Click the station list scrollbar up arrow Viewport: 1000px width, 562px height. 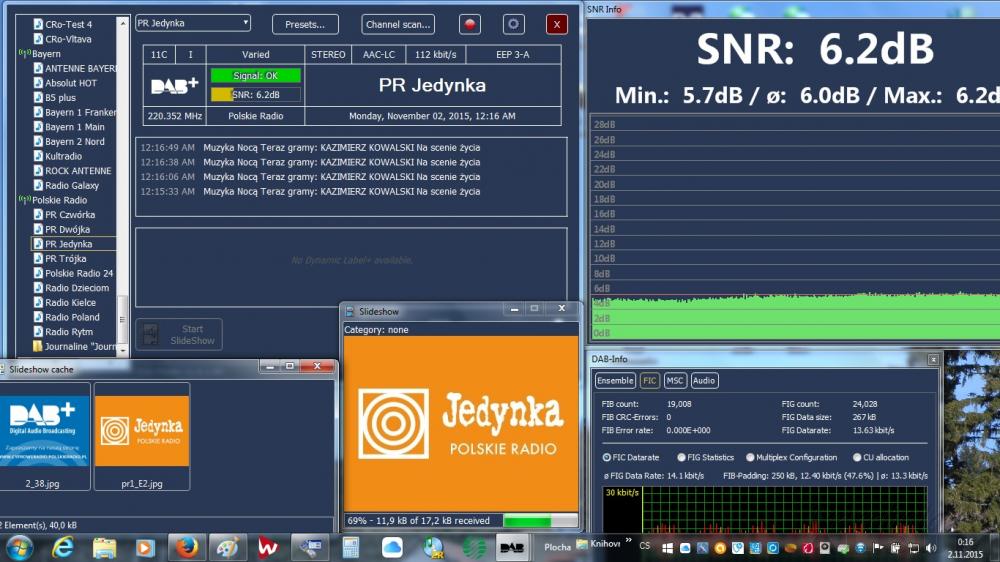tap(122, 23)
